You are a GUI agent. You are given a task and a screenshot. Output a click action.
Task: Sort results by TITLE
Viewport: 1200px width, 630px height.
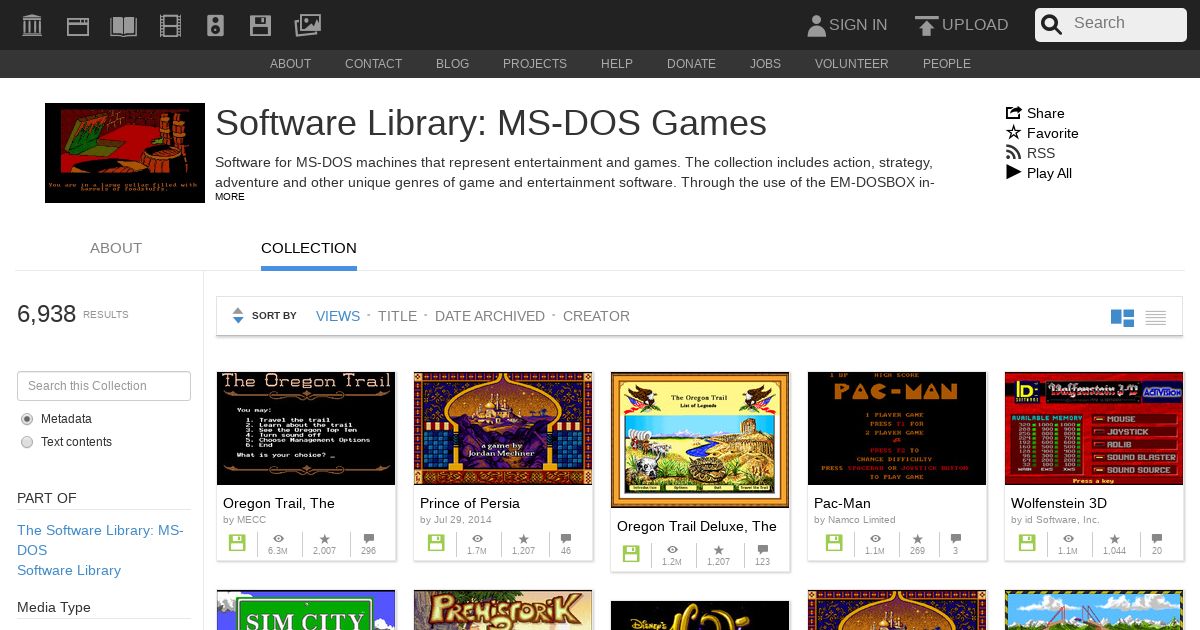pyautogui.click(x=397, y=316)
